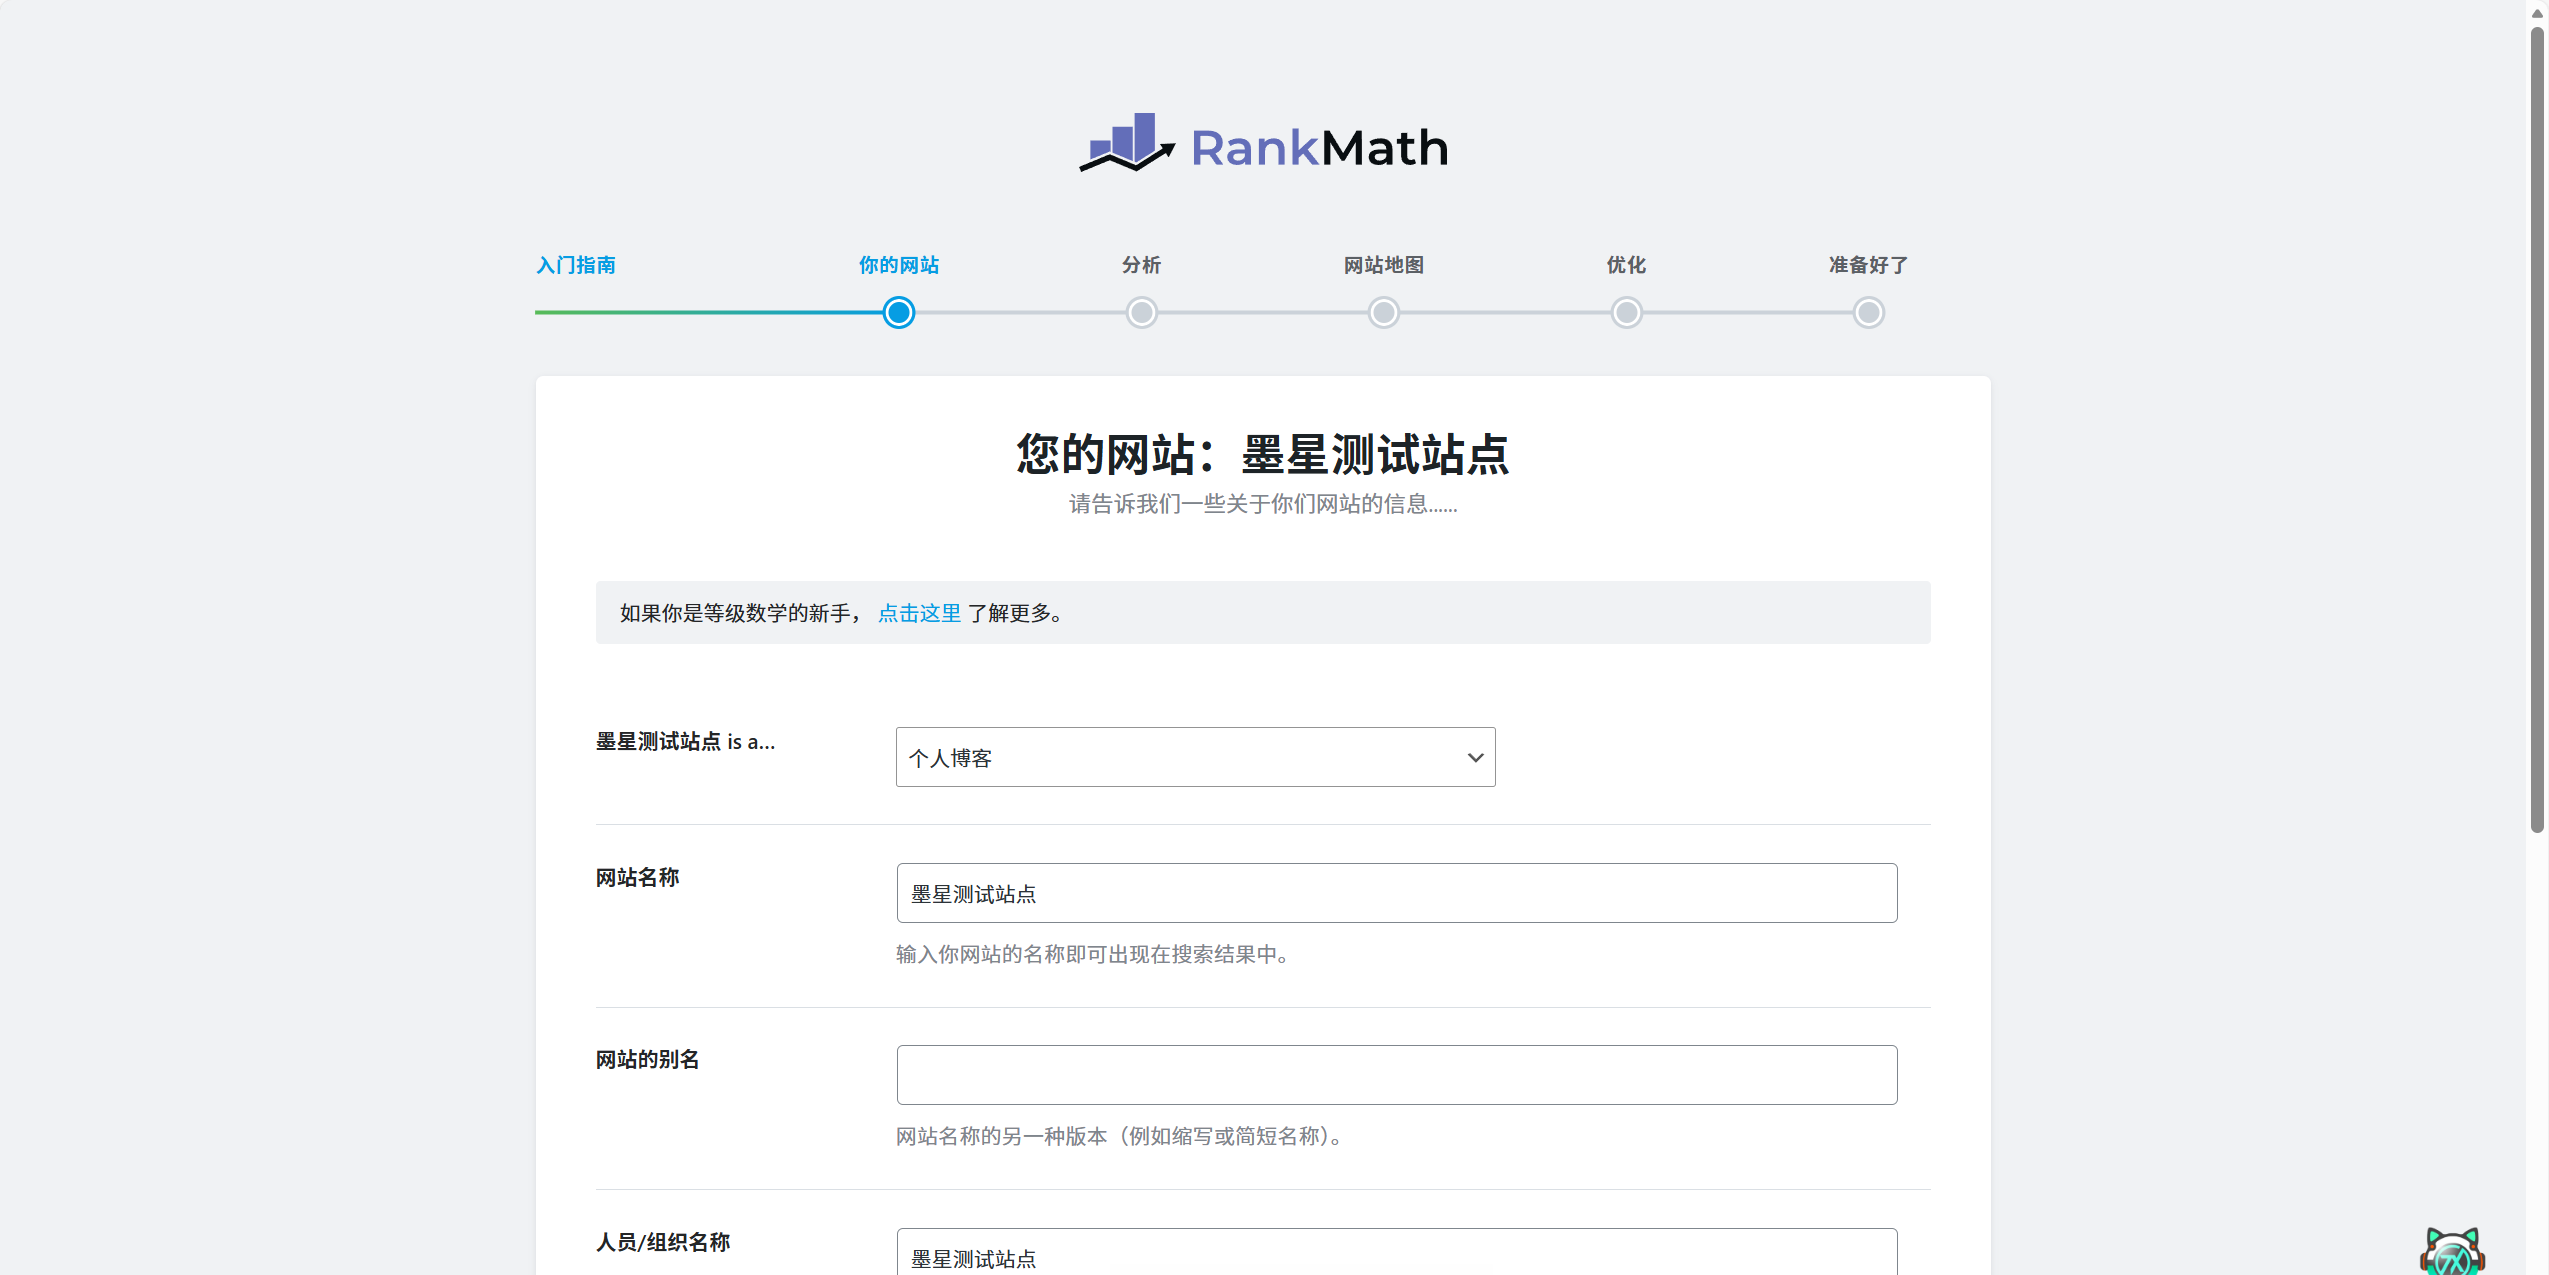Click the 优化 step indicator circle
The width and height of the screenshot is (2549, 1275).
point(1625,313)
